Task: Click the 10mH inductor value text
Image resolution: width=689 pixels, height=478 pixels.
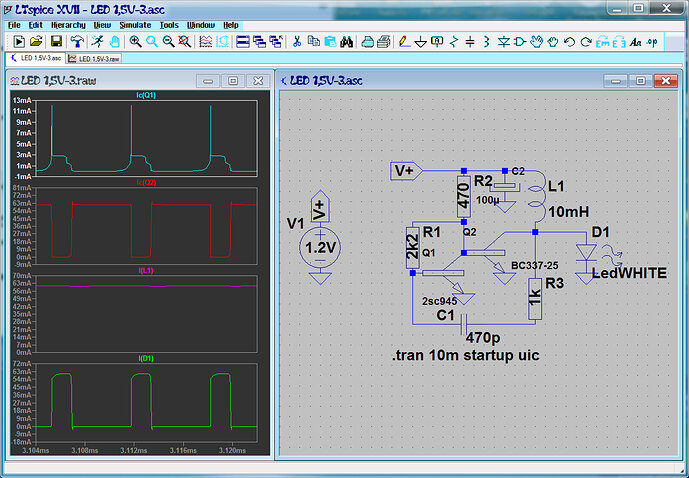Action: click(569, 212)
